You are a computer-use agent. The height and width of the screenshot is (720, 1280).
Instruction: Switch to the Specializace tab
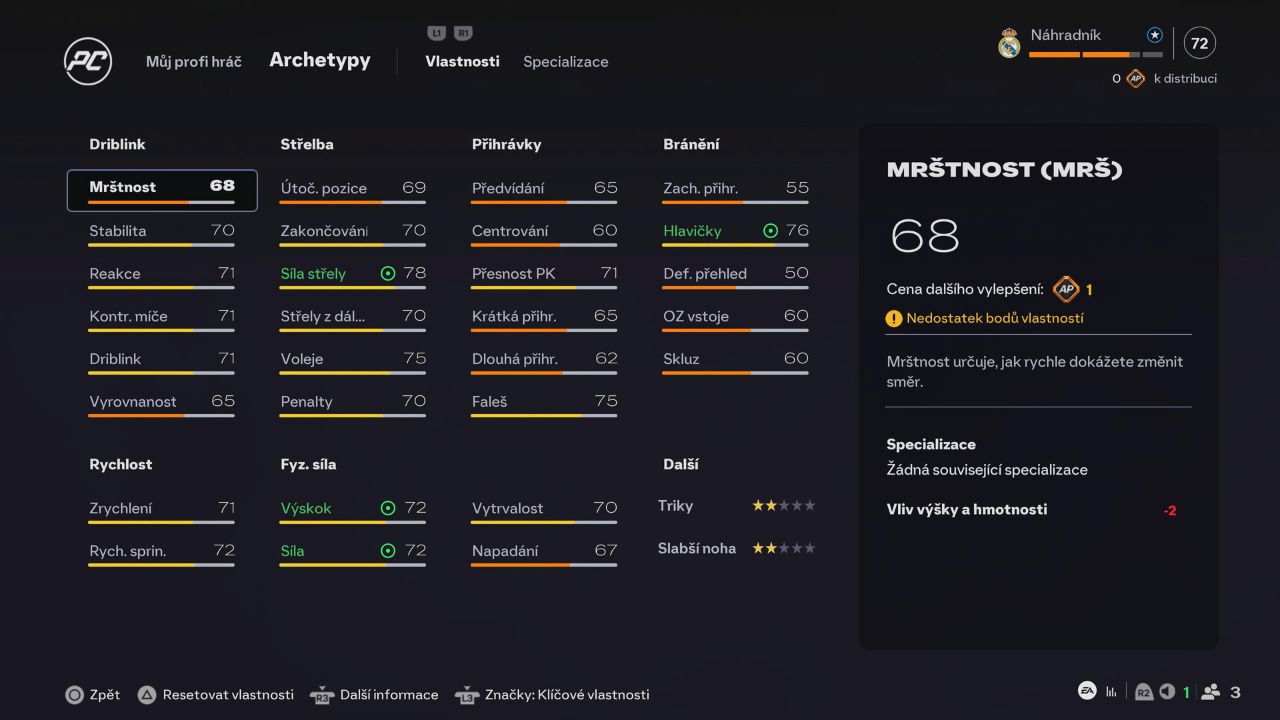pyautogui.click(x=565, y=62)
